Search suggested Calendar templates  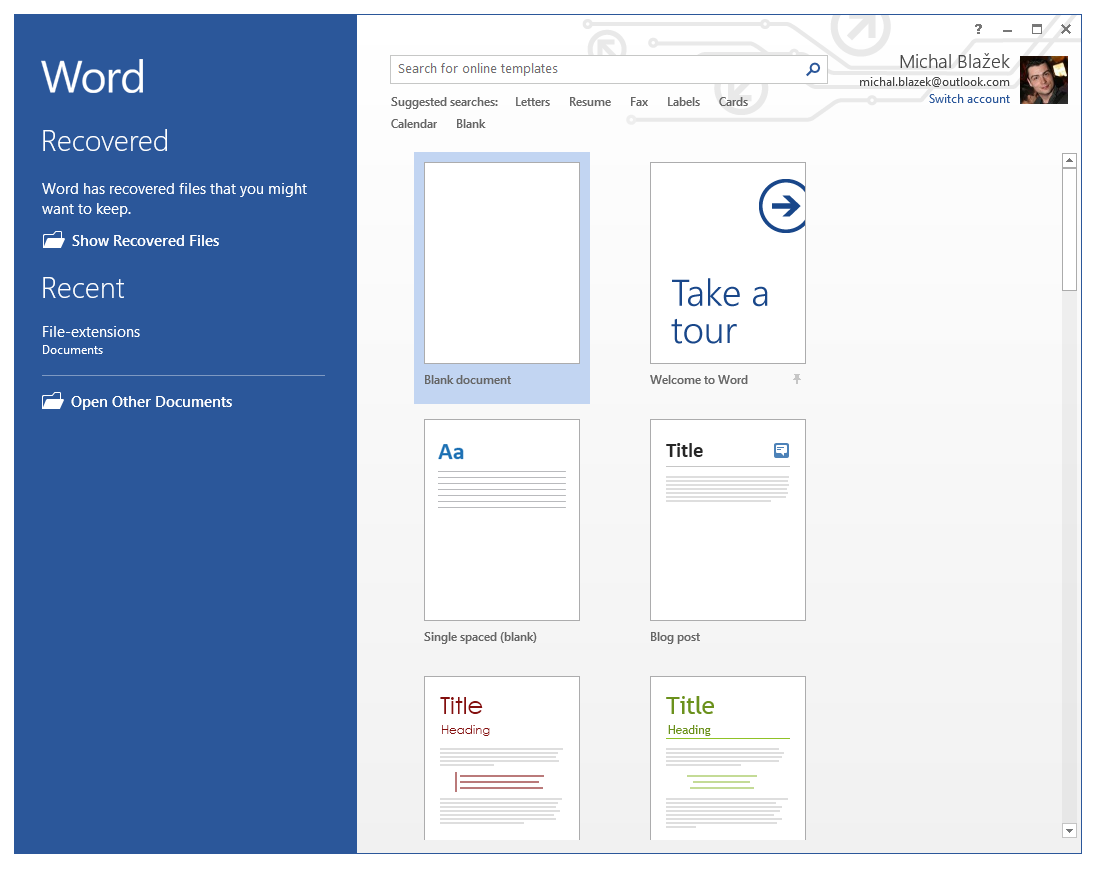(414, 123)
